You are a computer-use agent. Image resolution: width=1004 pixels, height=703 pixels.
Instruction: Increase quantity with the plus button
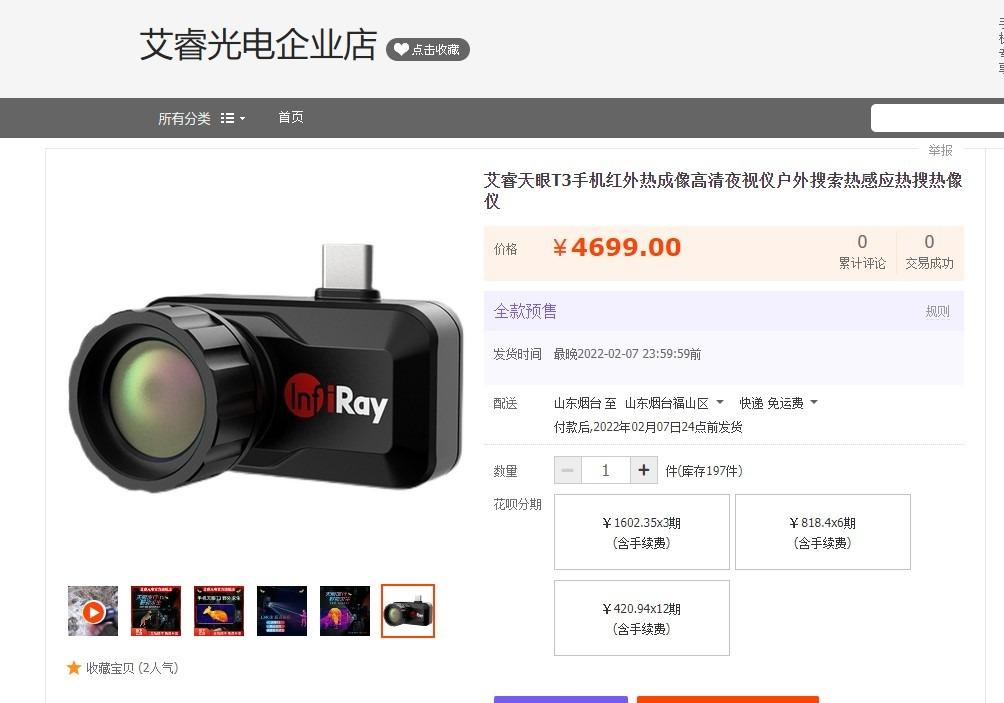coord(644,471)
